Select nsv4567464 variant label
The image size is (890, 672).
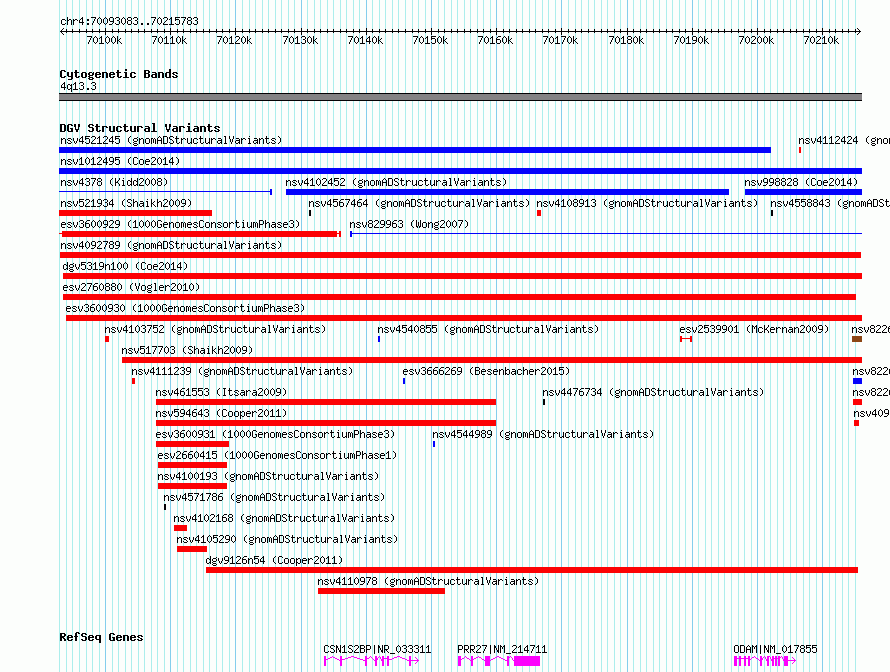(x=419, y=203)
